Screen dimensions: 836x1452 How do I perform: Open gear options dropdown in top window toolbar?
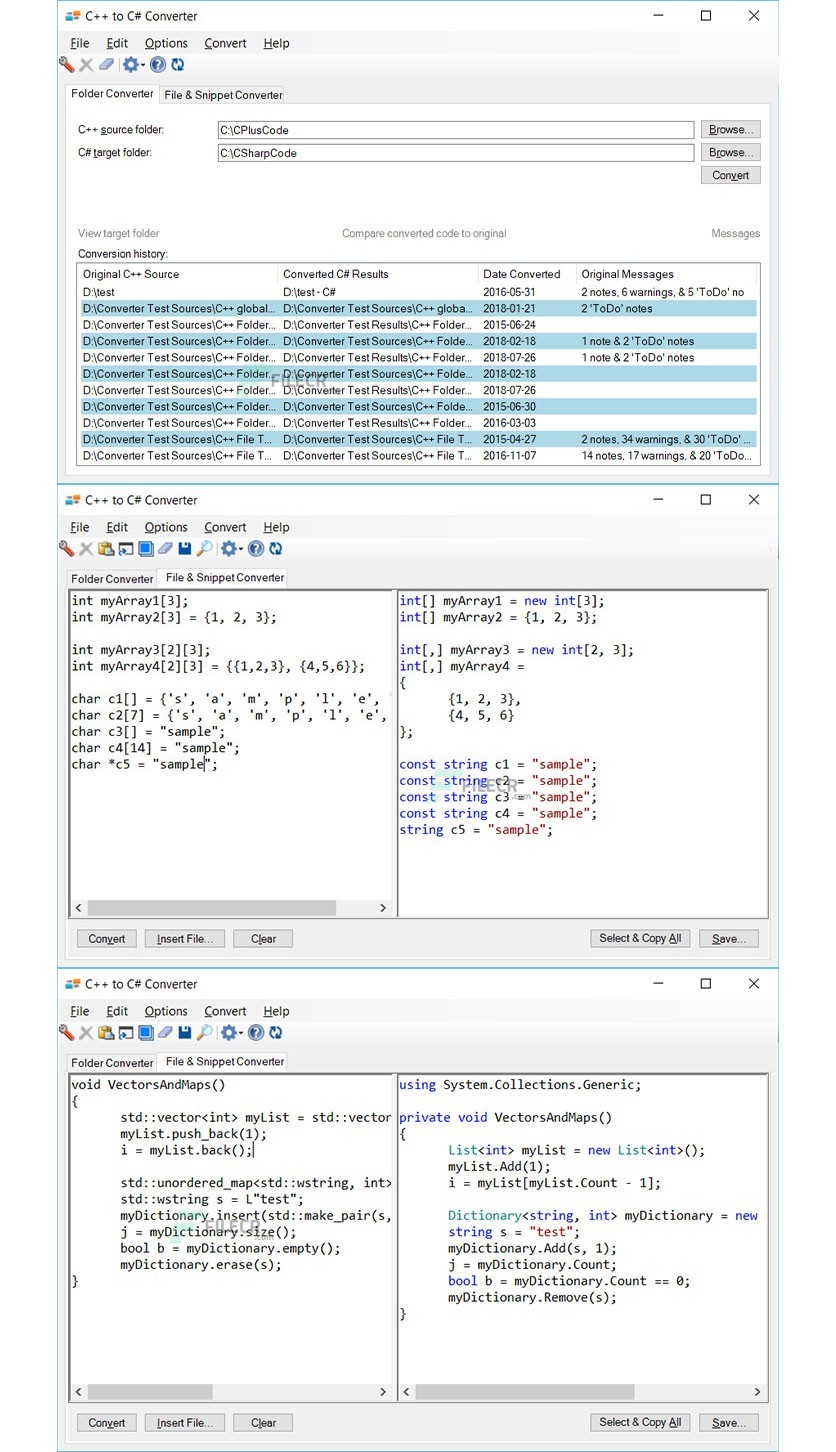click(132, 65)
